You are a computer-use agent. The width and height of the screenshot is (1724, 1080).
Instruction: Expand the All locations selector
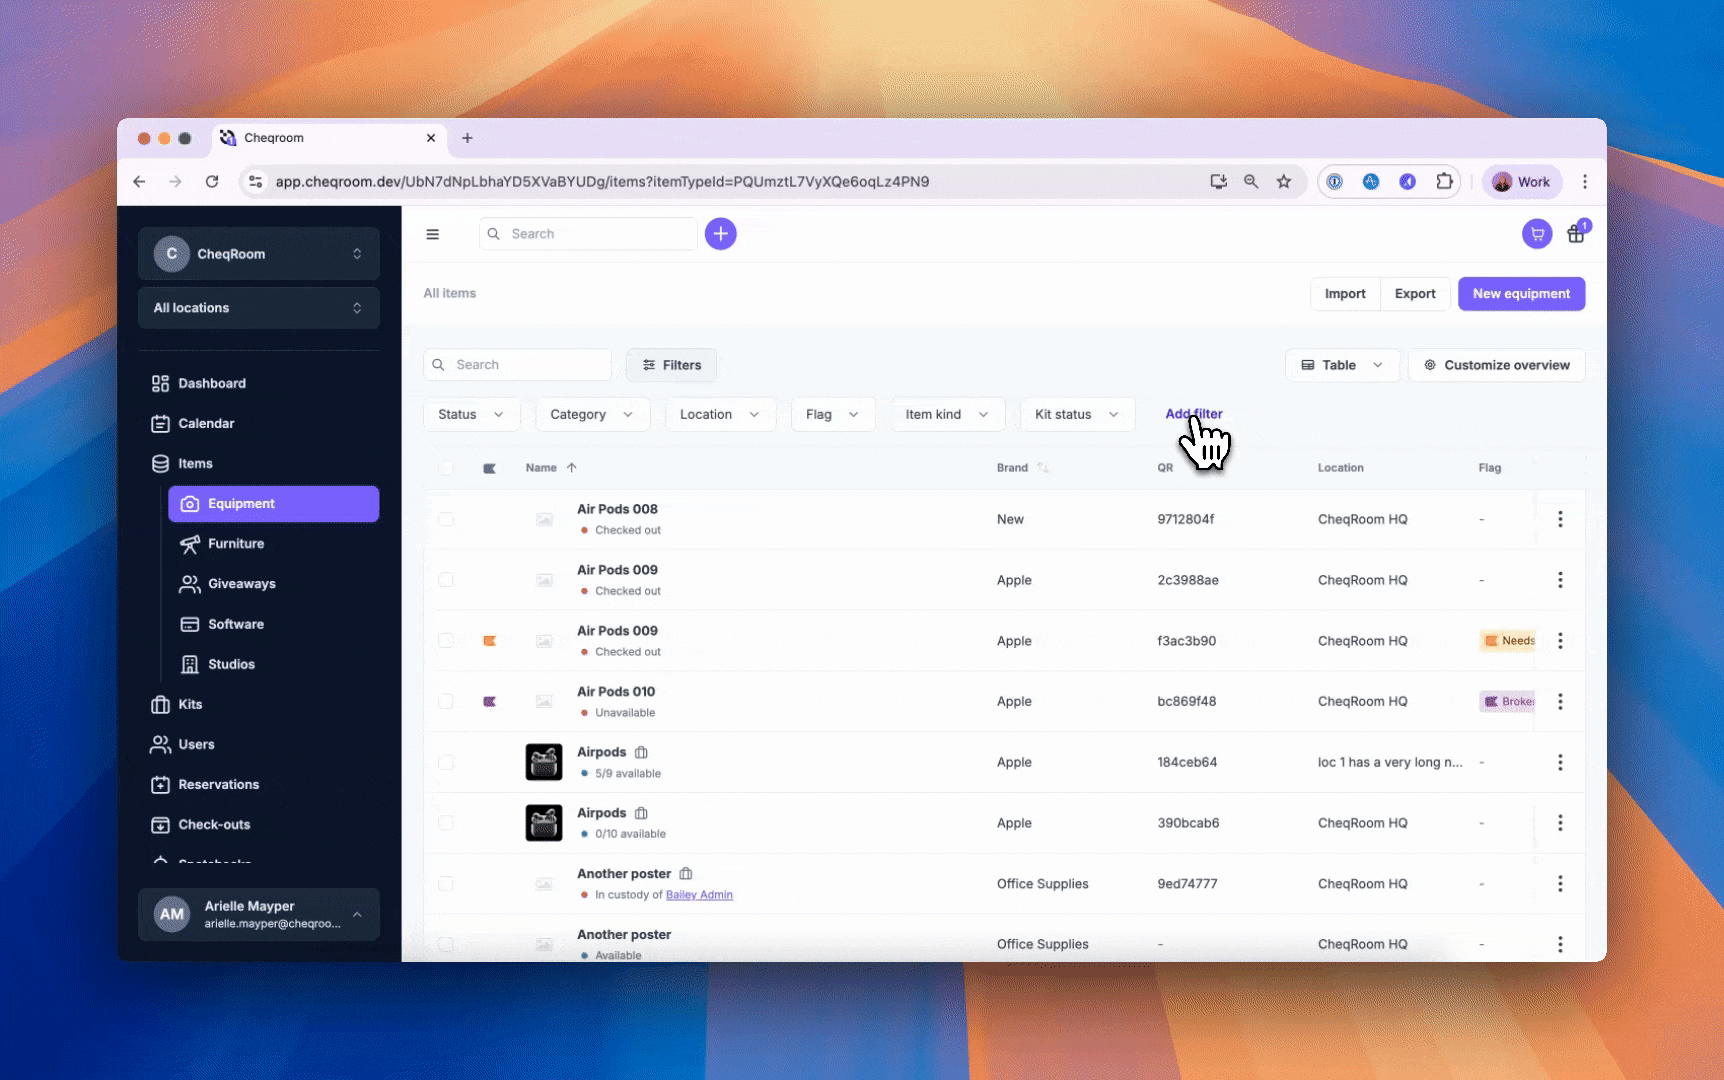258,308
